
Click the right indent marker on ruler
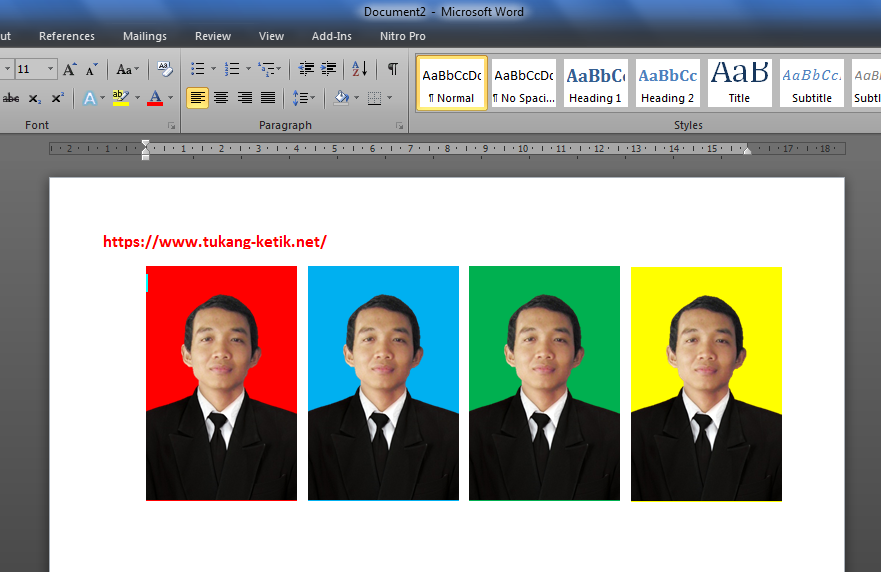747,150
